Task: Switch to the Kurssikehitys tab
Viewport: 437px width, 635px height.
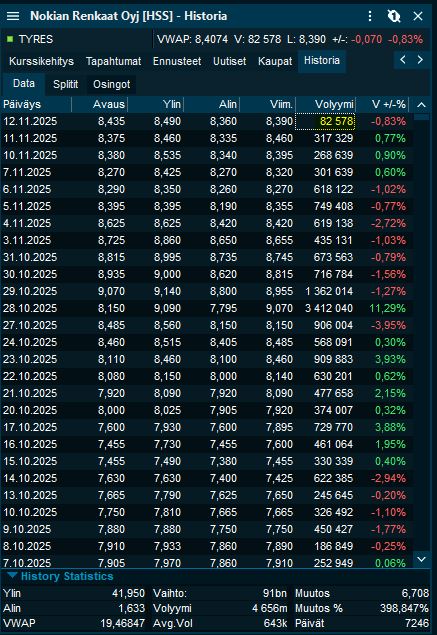Action: point(41,61)
